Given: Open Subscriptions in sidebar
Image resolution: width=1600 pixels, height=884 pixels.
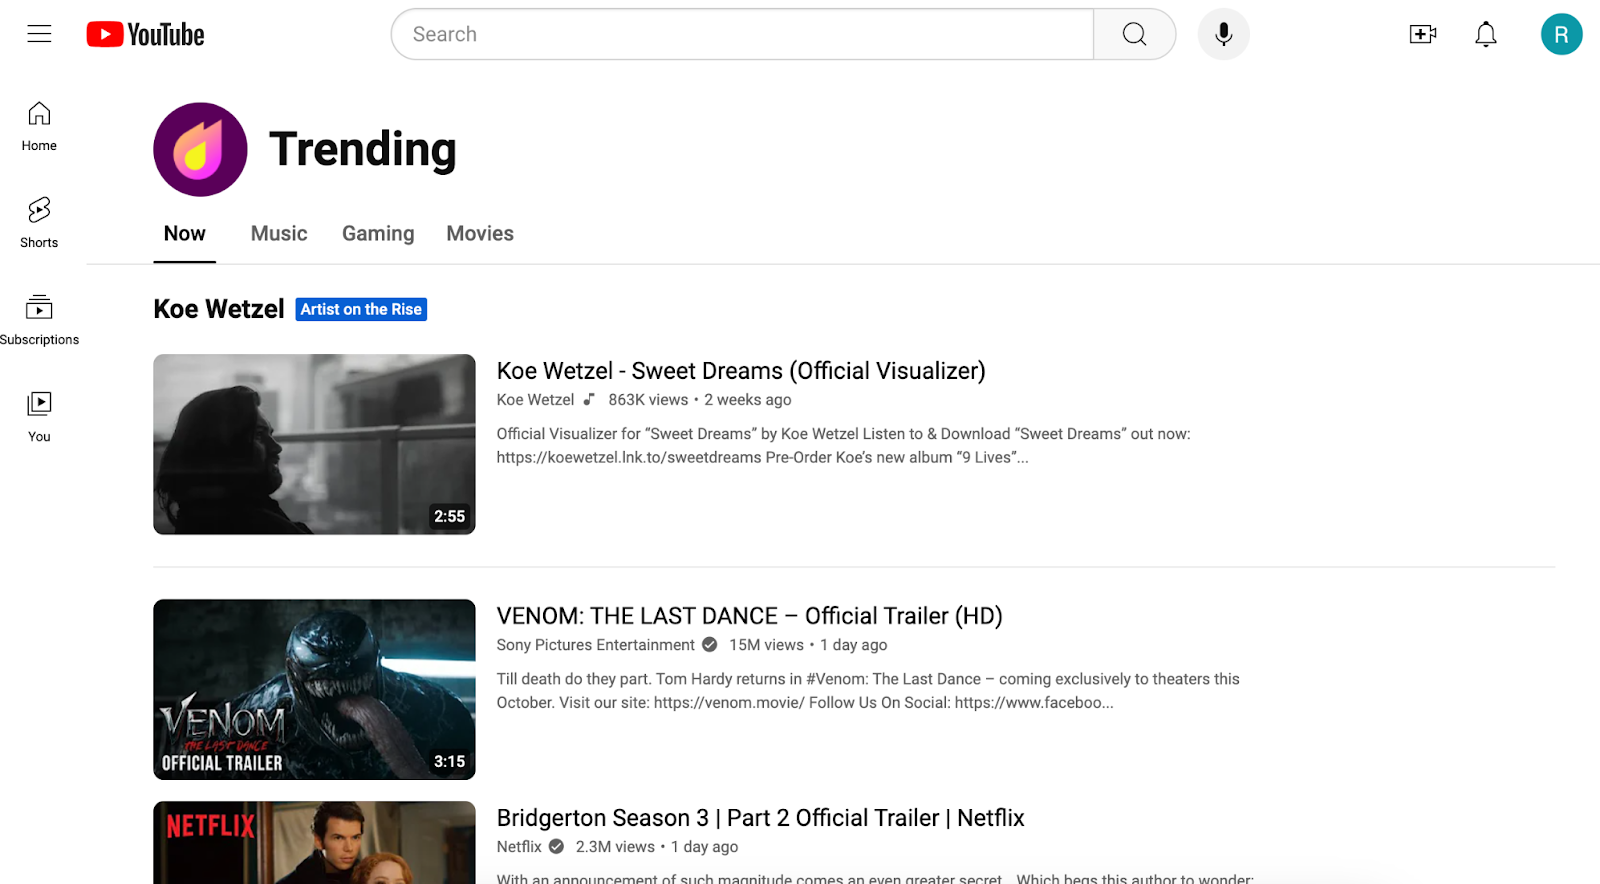Looking at the screenshot, I should coord(39,320).
